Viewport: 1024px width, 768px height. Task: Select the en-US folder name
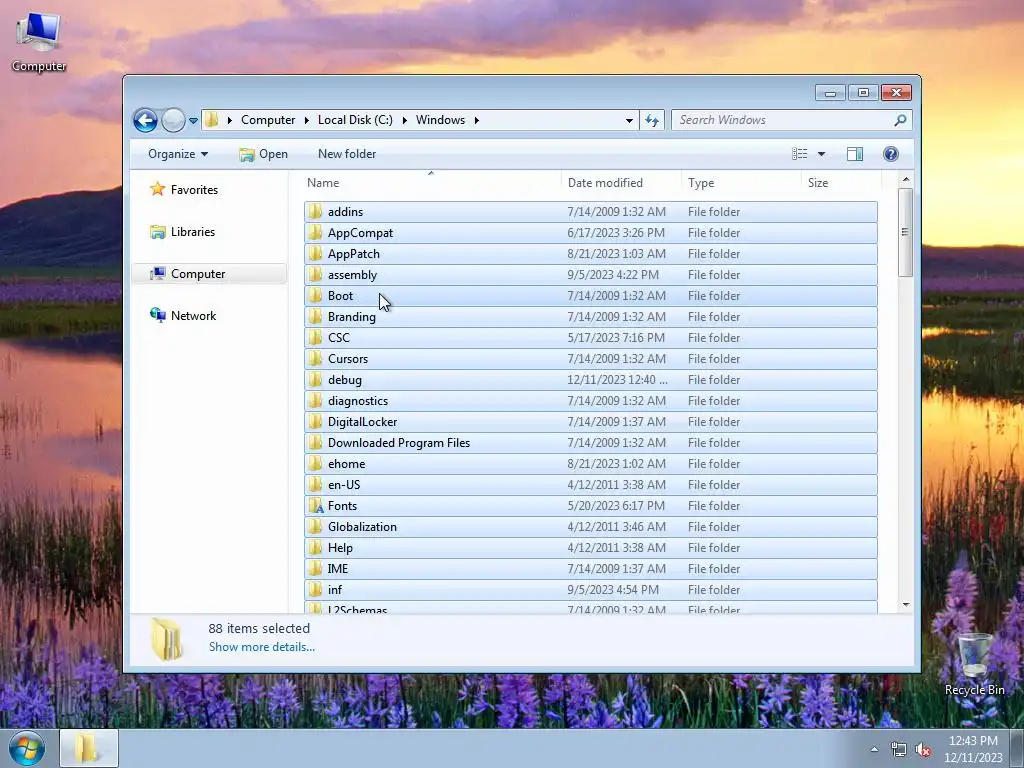pyautogui.click(x=344, y=485)
